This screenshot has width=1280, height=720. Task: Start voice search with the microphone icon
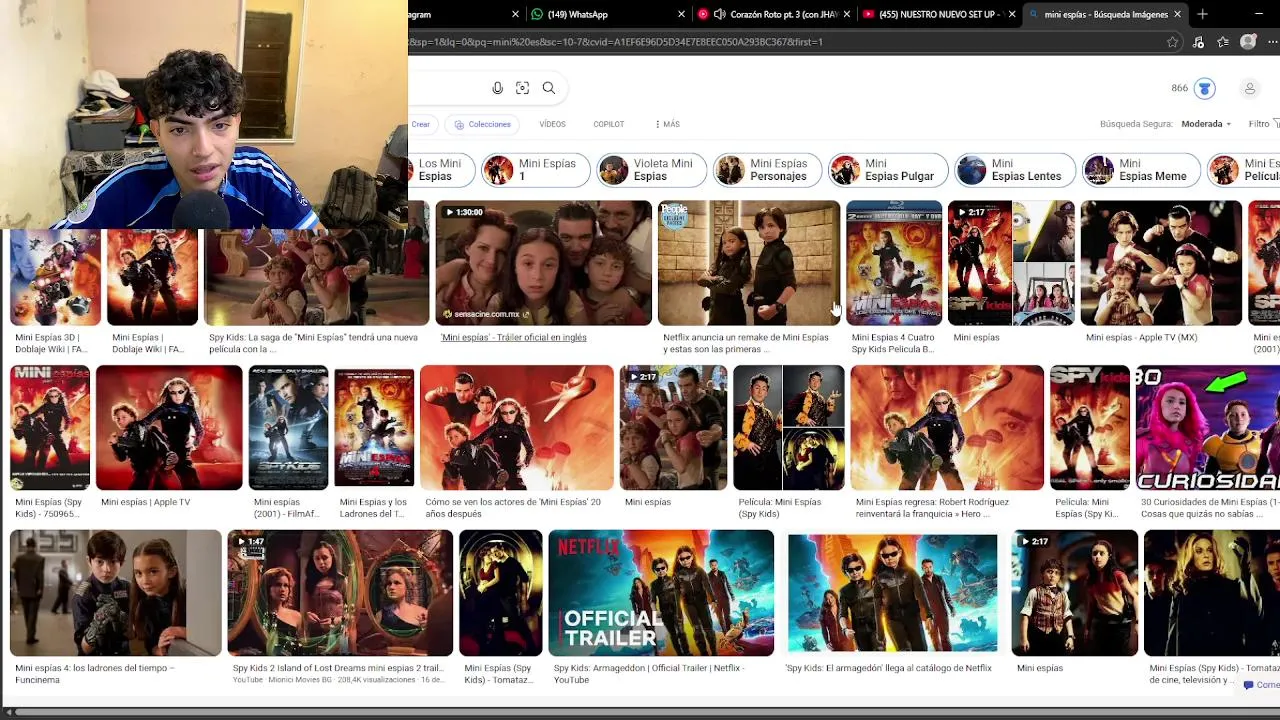(x=497, y=88)
